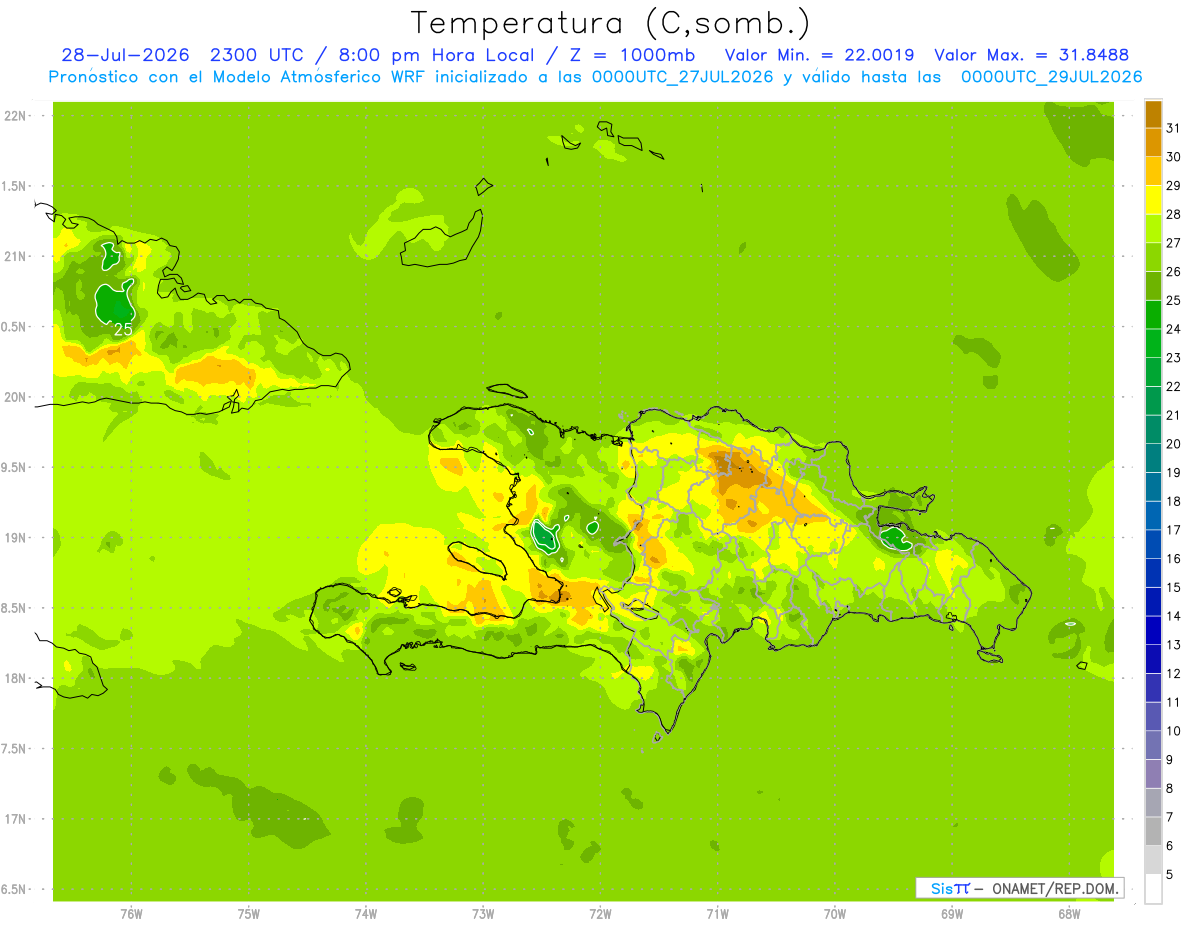
Task: Click the '28' value on color scale
Action: tap(1173, 214)
